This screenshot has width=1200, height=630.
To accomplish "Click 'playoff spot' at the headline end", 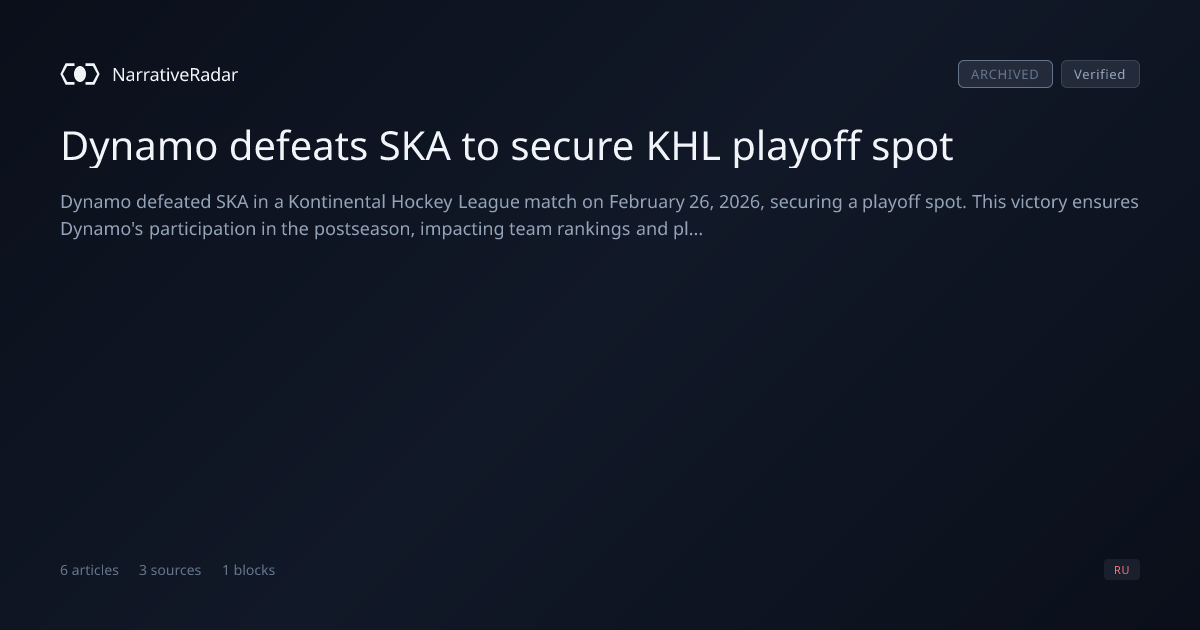I will 843,147.
